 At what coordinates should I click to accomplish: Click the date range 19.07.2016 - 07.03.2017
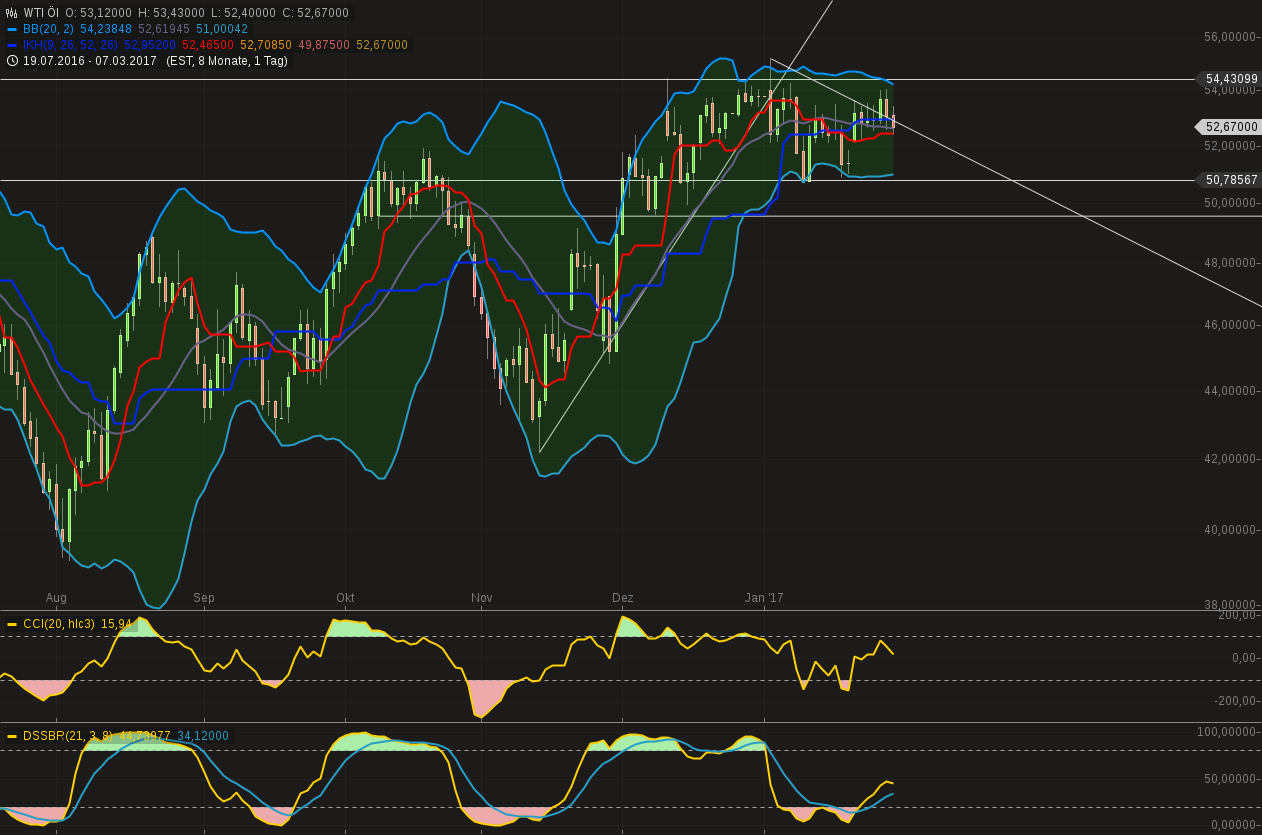(x=90, y=61)
